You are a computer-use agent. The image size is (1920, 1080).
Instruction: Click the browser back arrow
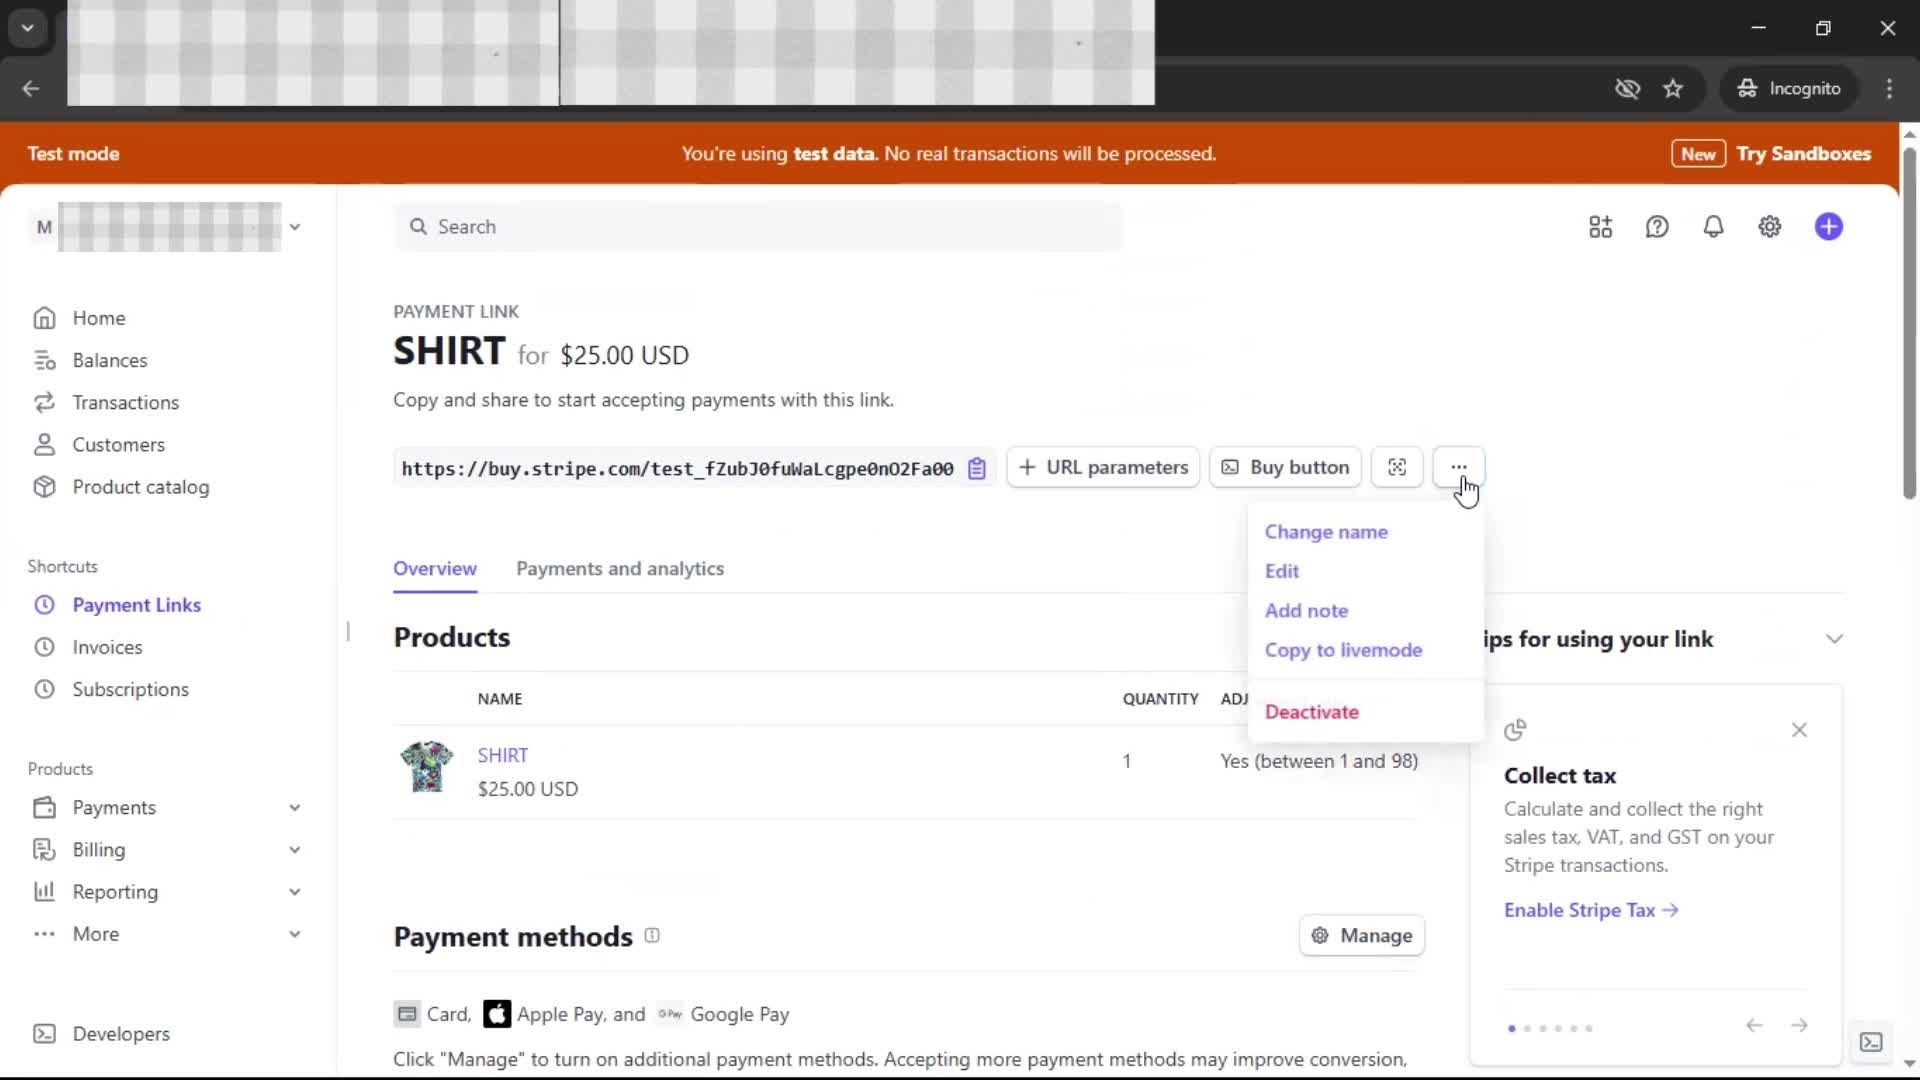[31, 88]
